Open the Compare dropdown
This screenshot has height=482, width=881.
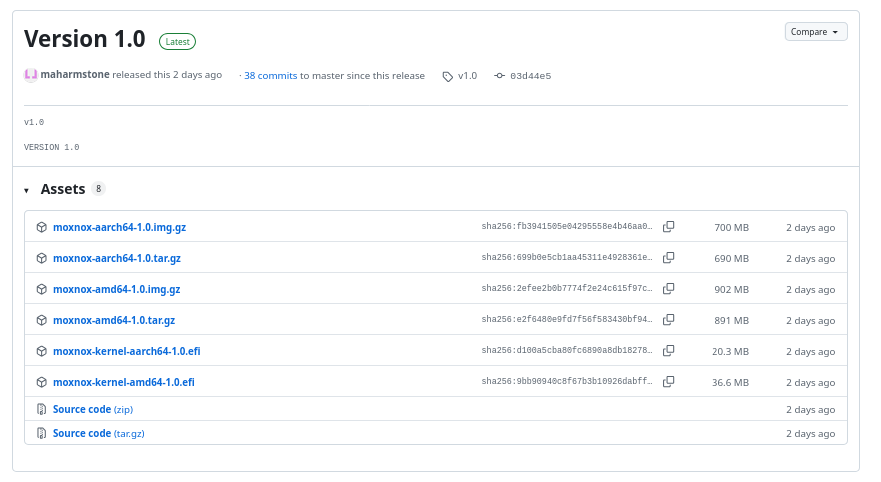816,32
